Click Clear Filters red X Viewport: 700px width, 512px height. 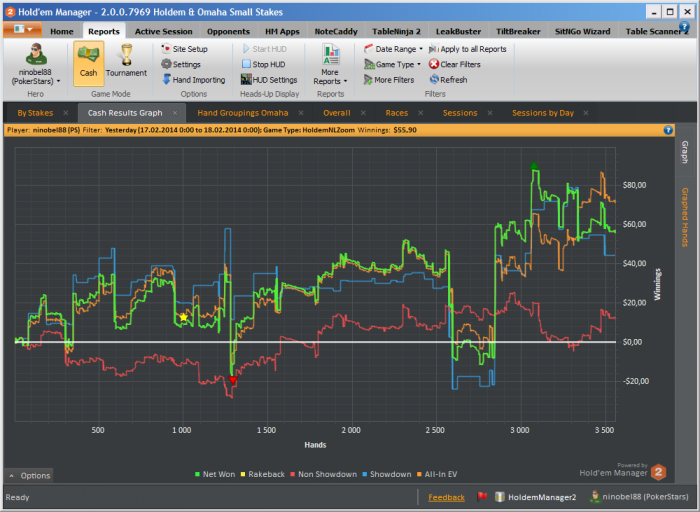tap(434, 64)
